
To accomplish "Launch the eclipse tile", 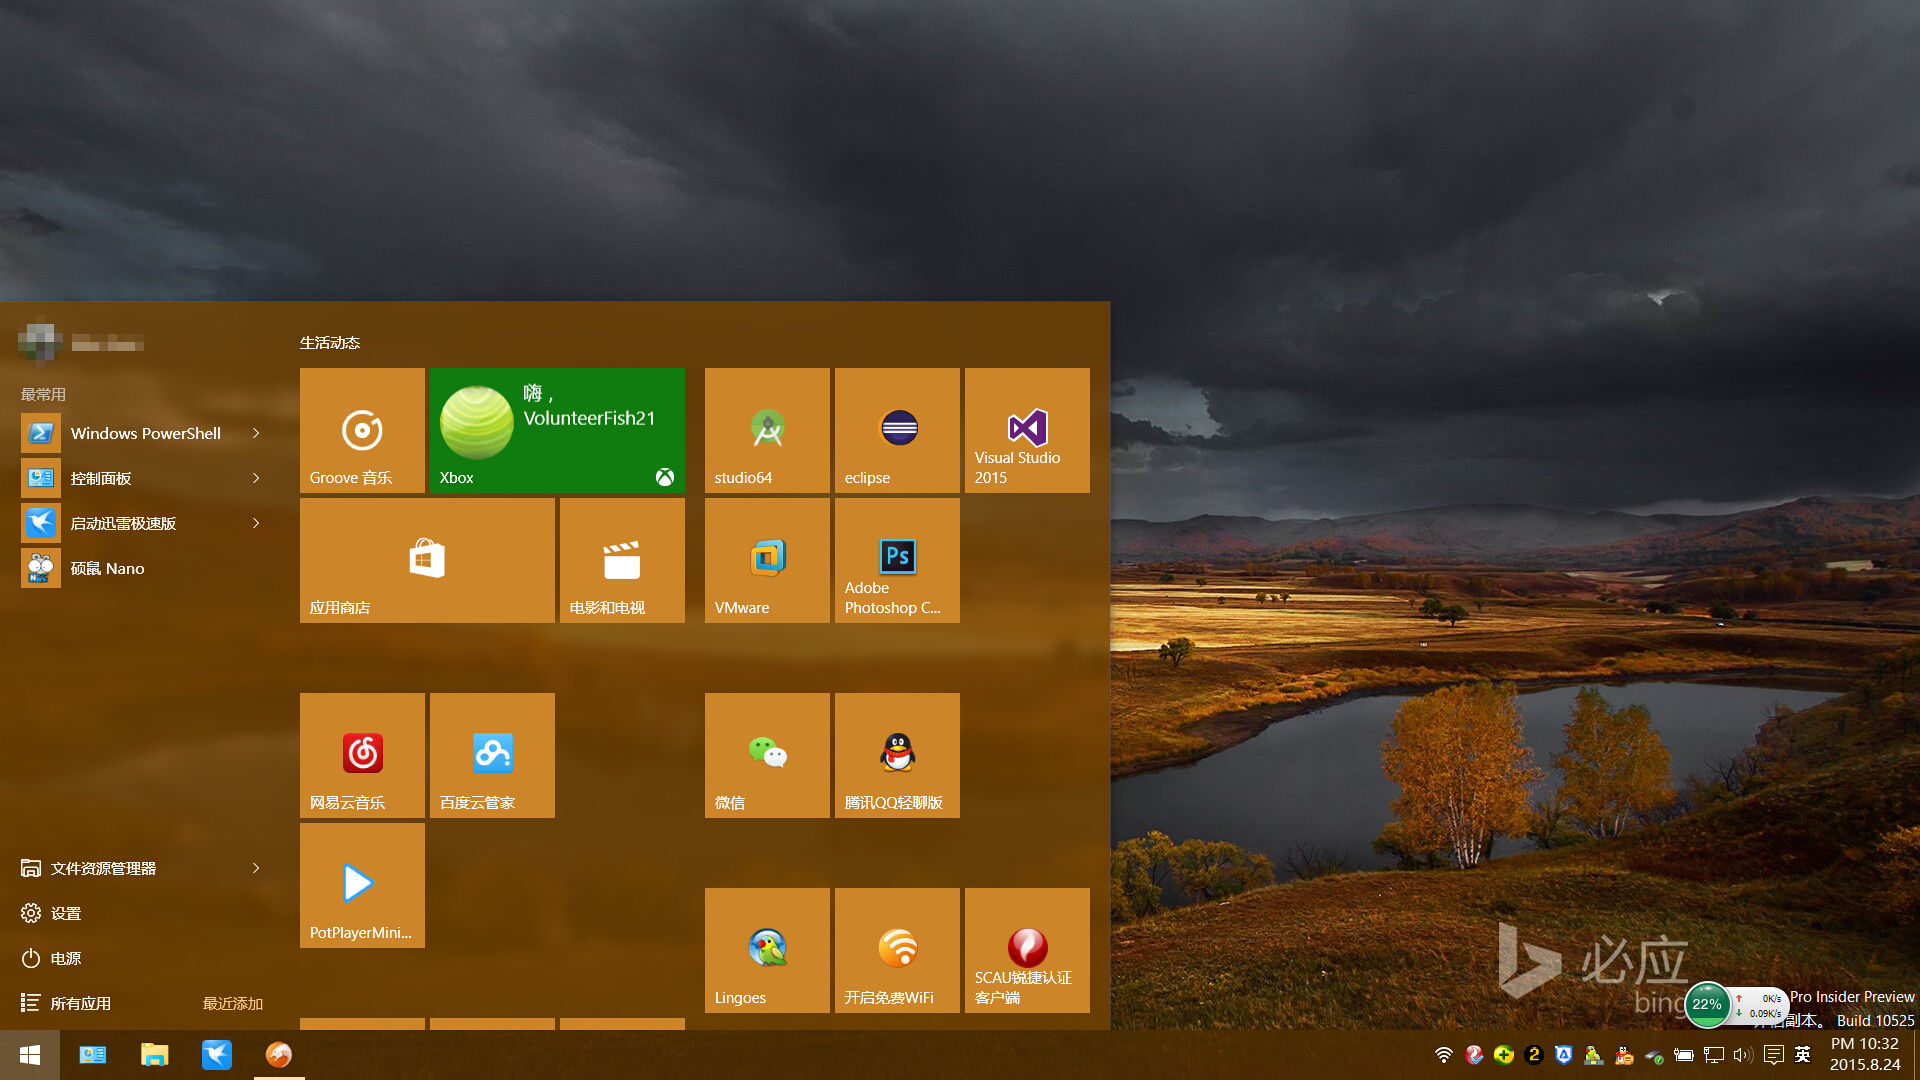I will click(x=897, y=430).
